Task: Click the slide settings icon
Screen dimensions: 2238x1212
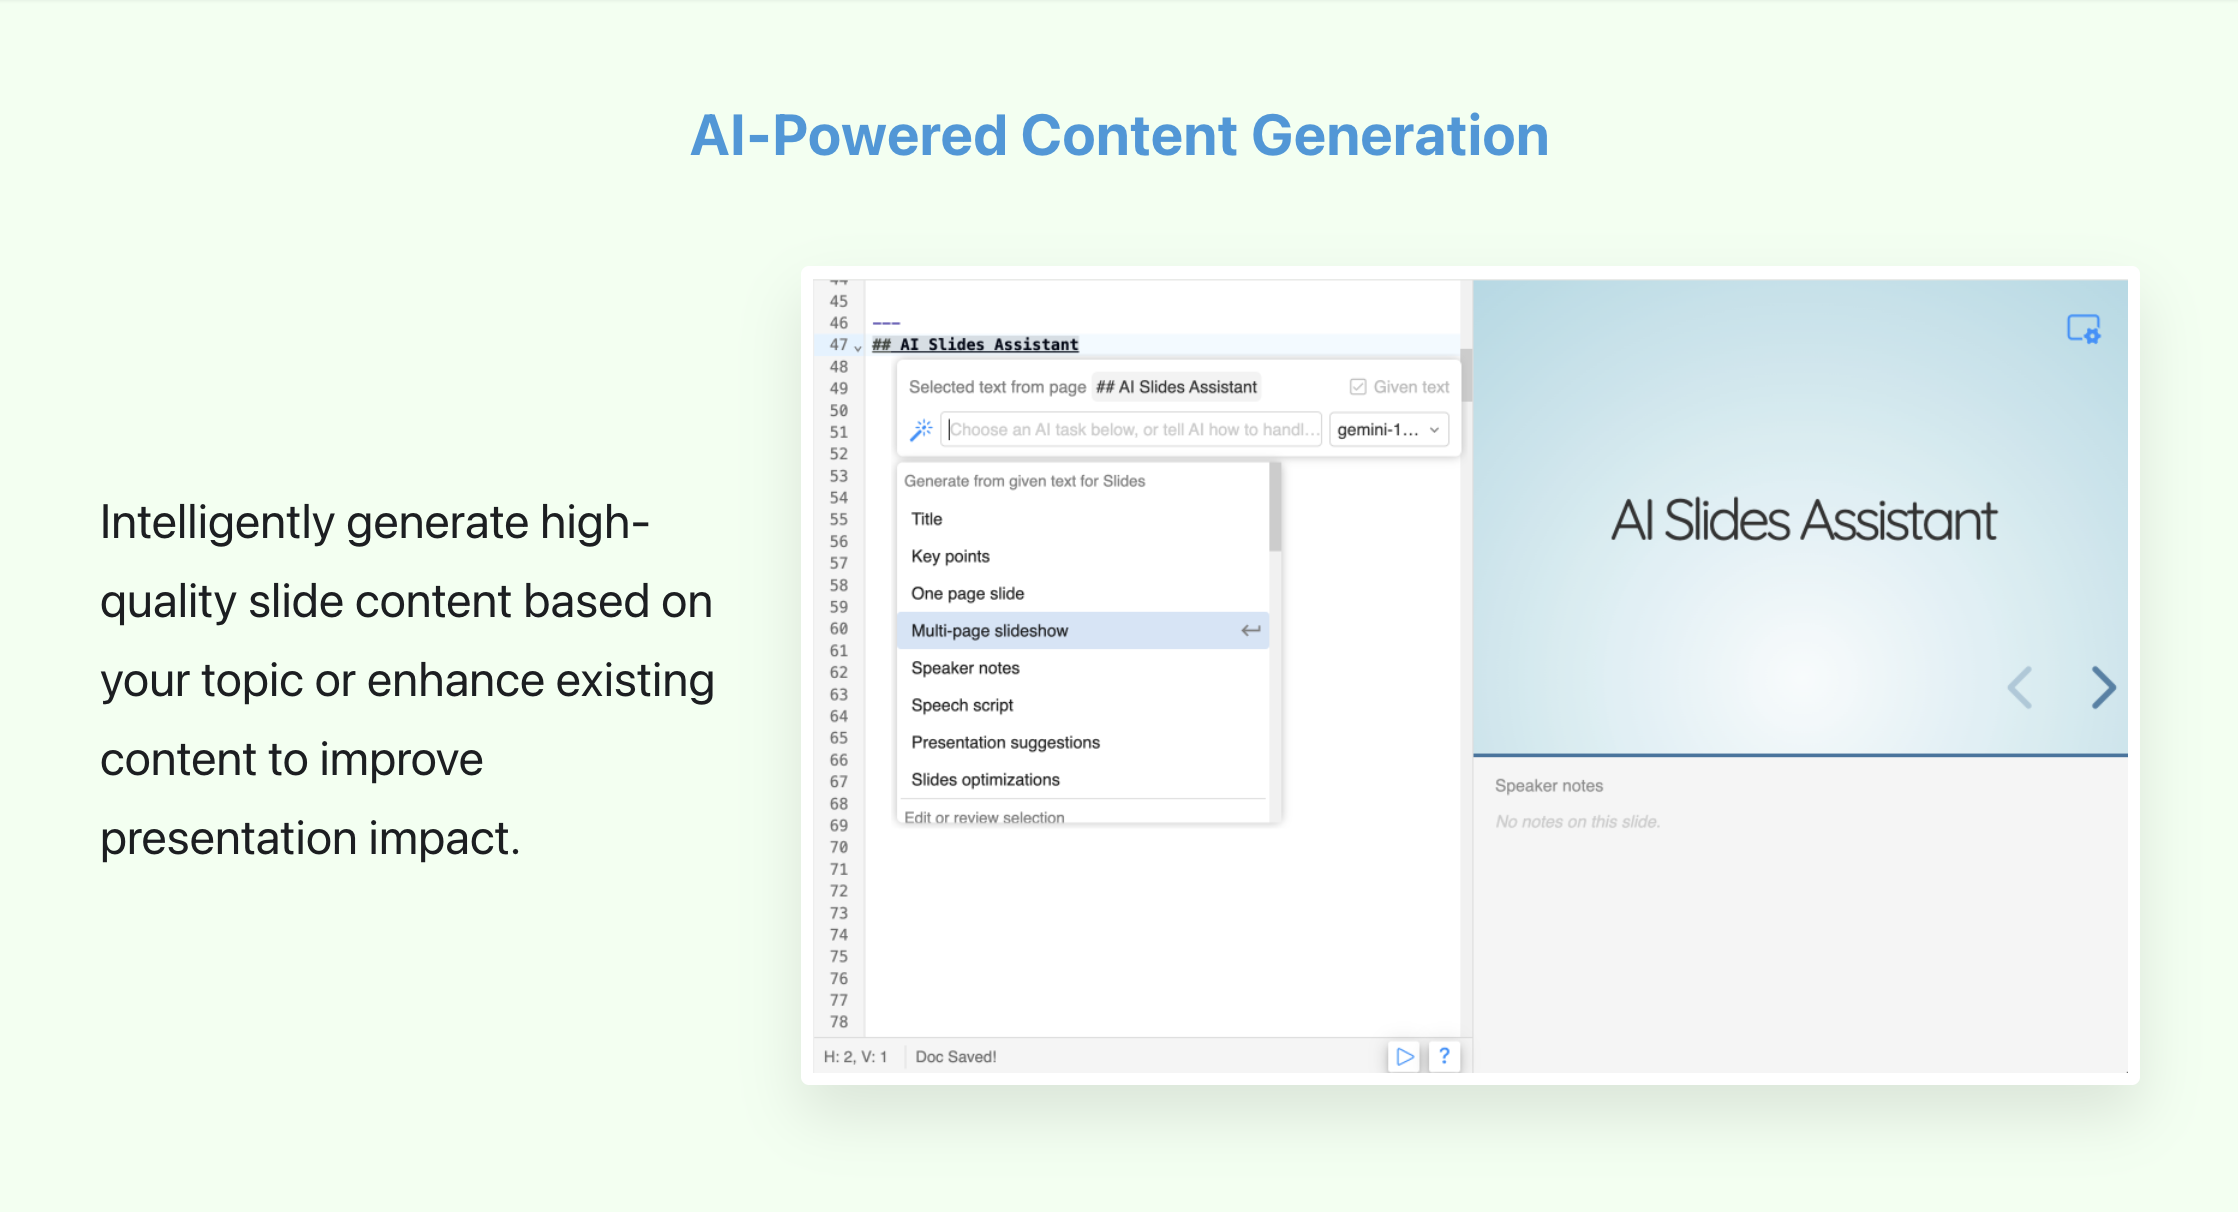Action: tap(2083, 329)
